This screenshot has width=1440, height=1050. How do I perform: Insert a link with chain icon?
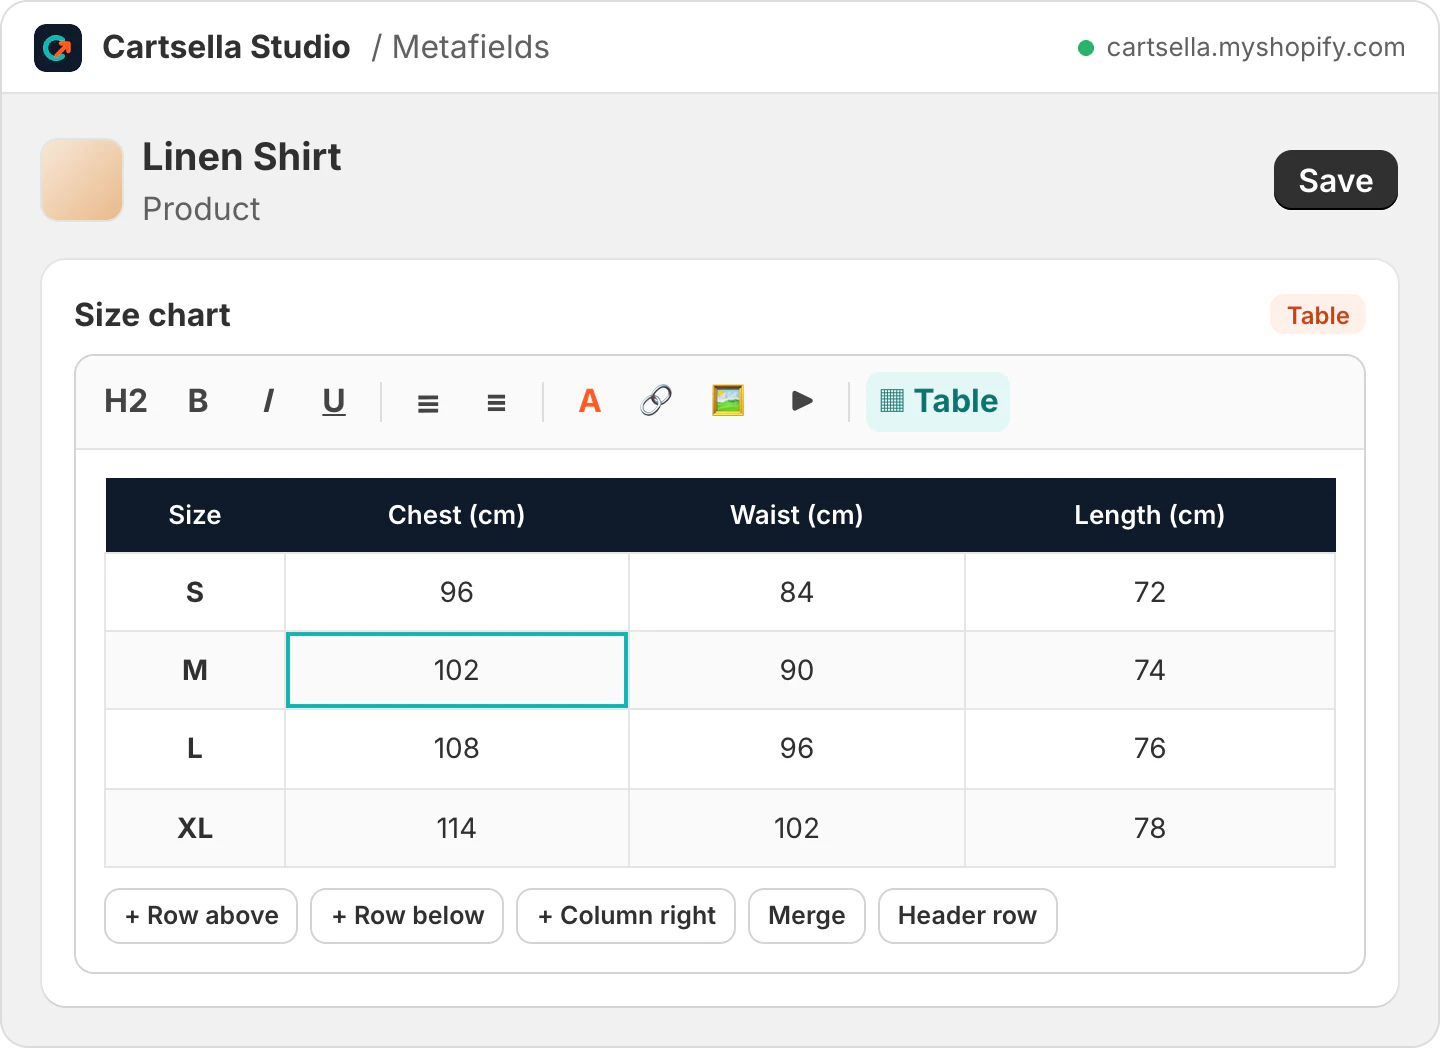pos(656,401)
